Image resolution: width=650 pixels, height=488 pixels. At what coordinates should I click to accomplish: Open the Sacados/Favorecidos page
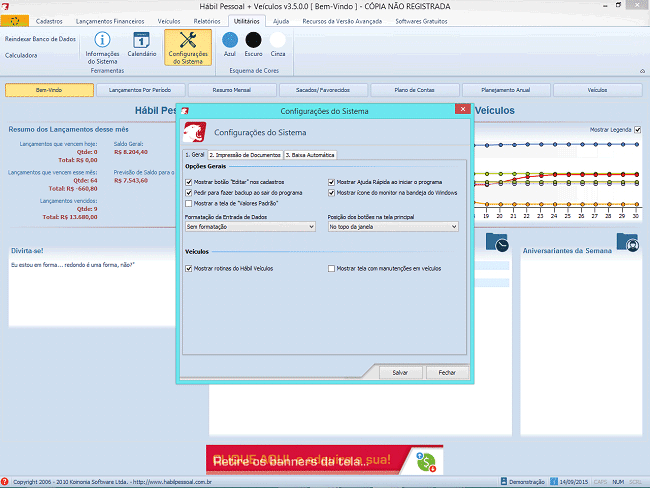point(323,90)
